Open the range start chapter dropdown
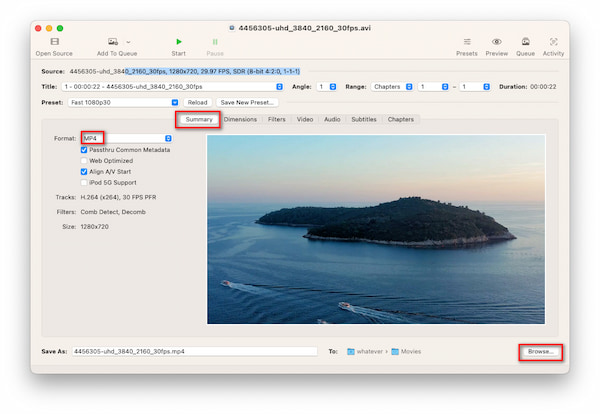 [x=433, y=87]
